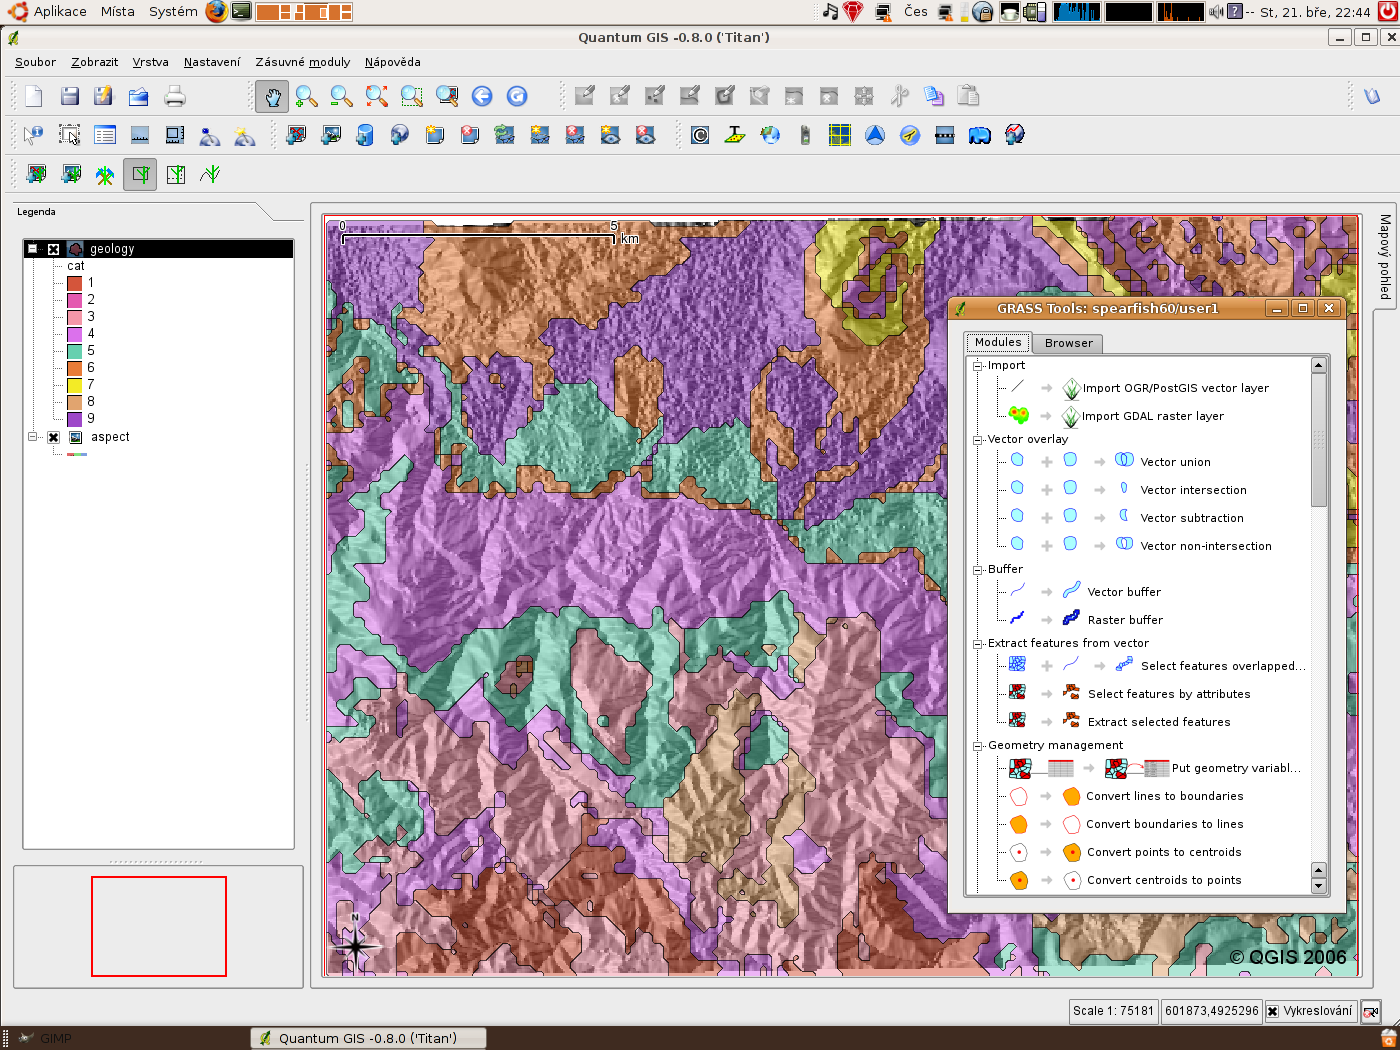The image size is (1400, 1050).
Task: Click the yellow swatch for category 7
Action: click(x=74, y=385)
